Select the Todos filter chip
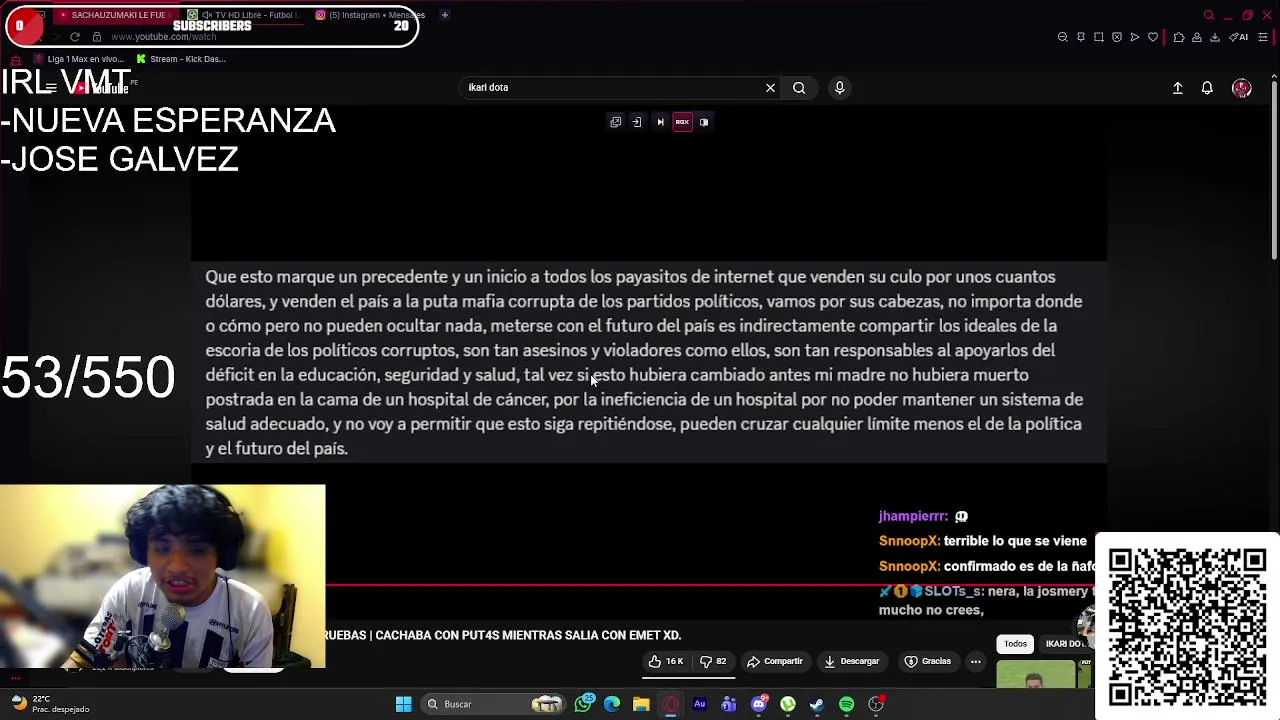 [x=1015, y=644]
